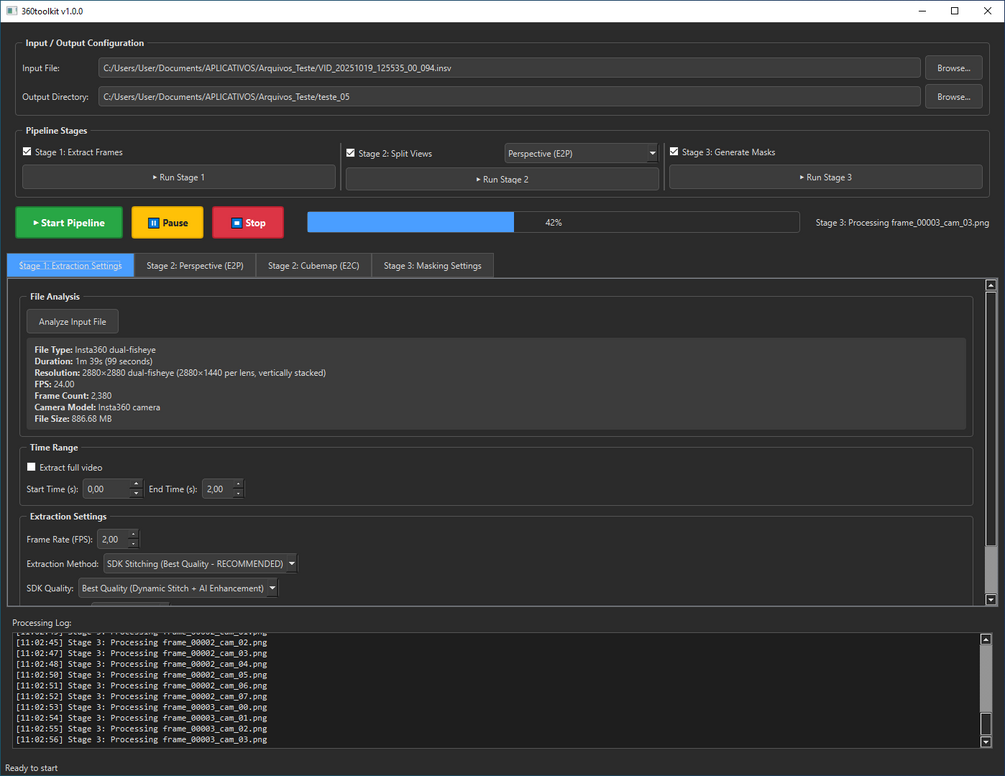Image resolution: width=1005 pixels, height=776 pixels.
Task: Click the End Time value field
Action: [217, 489]
